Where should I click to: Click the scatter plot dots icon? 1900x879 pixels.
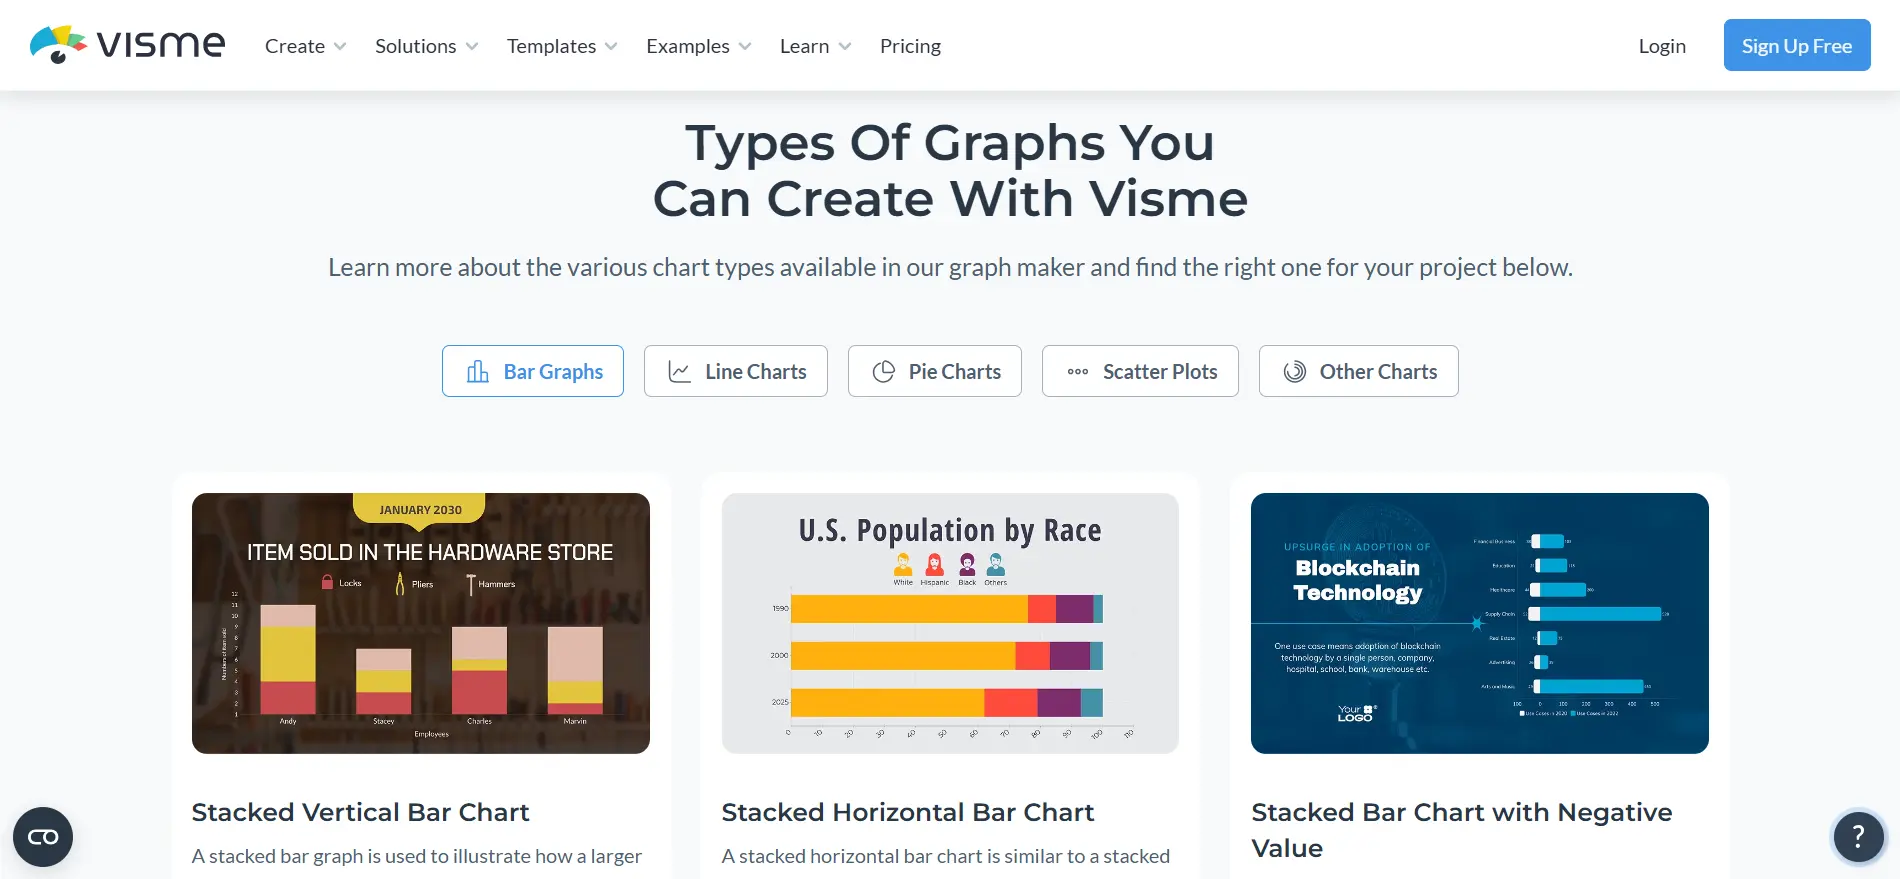[1078, 371]
